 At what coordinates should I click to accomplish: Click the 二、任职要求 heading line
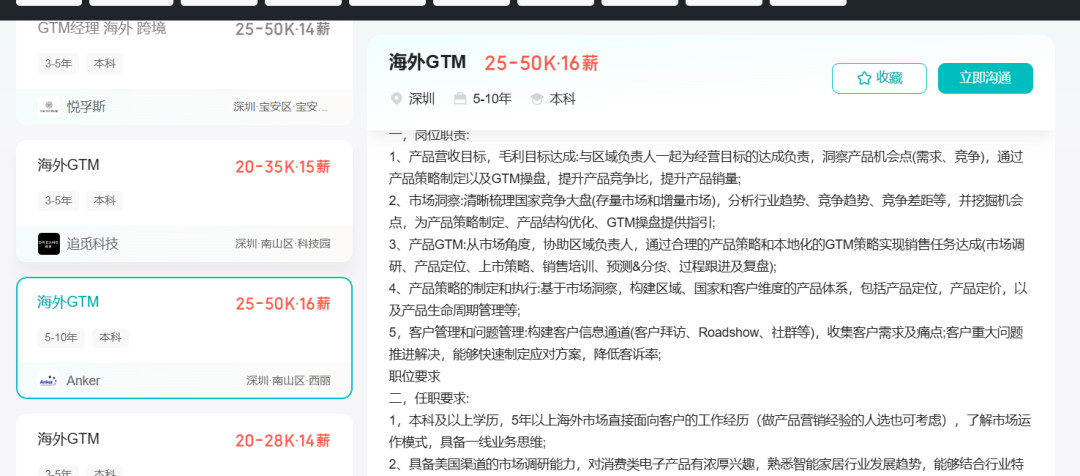tap(429, 399)
